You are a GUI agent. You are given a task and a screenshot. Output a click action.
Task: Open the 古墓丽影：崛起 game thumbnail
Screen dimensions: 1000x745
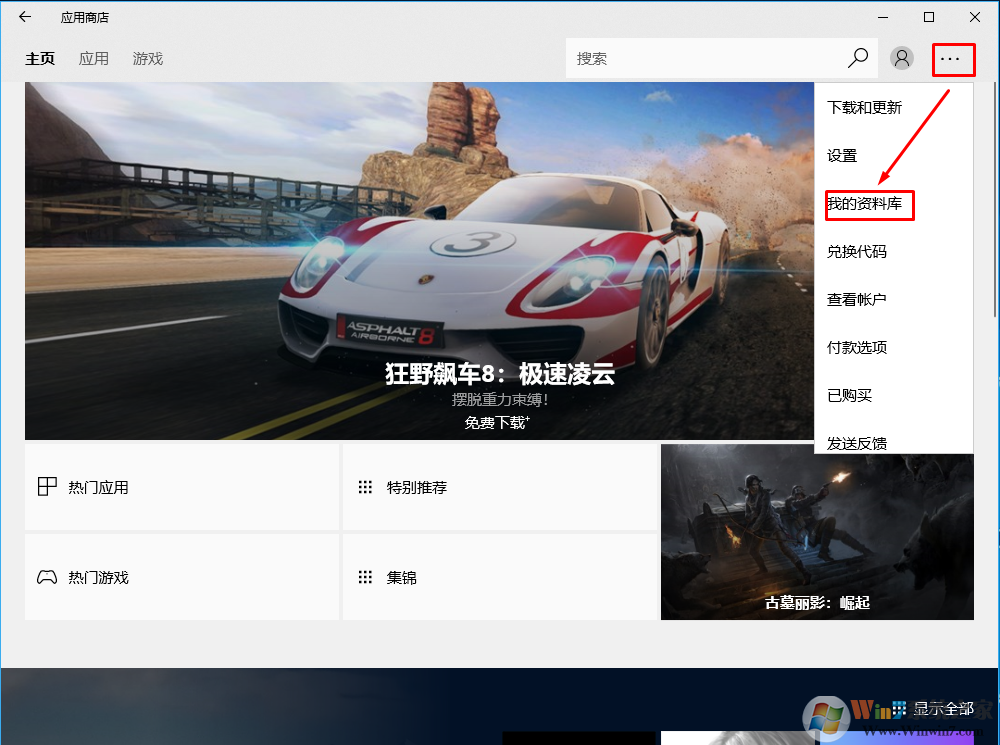(817, 532)
